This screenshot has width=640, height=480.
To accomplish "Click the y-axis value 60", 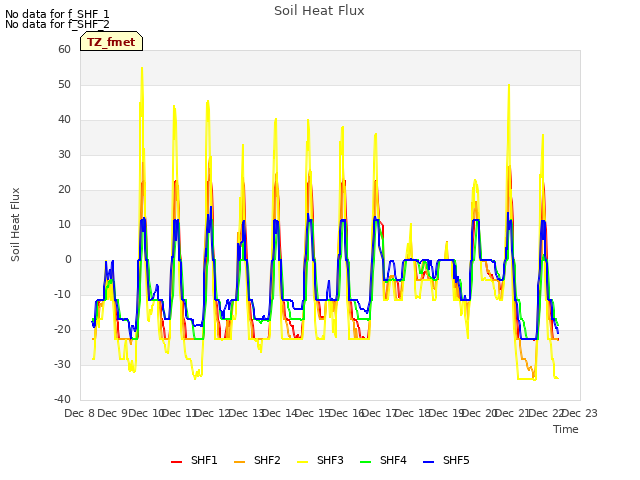I will (x=64, y=49).
